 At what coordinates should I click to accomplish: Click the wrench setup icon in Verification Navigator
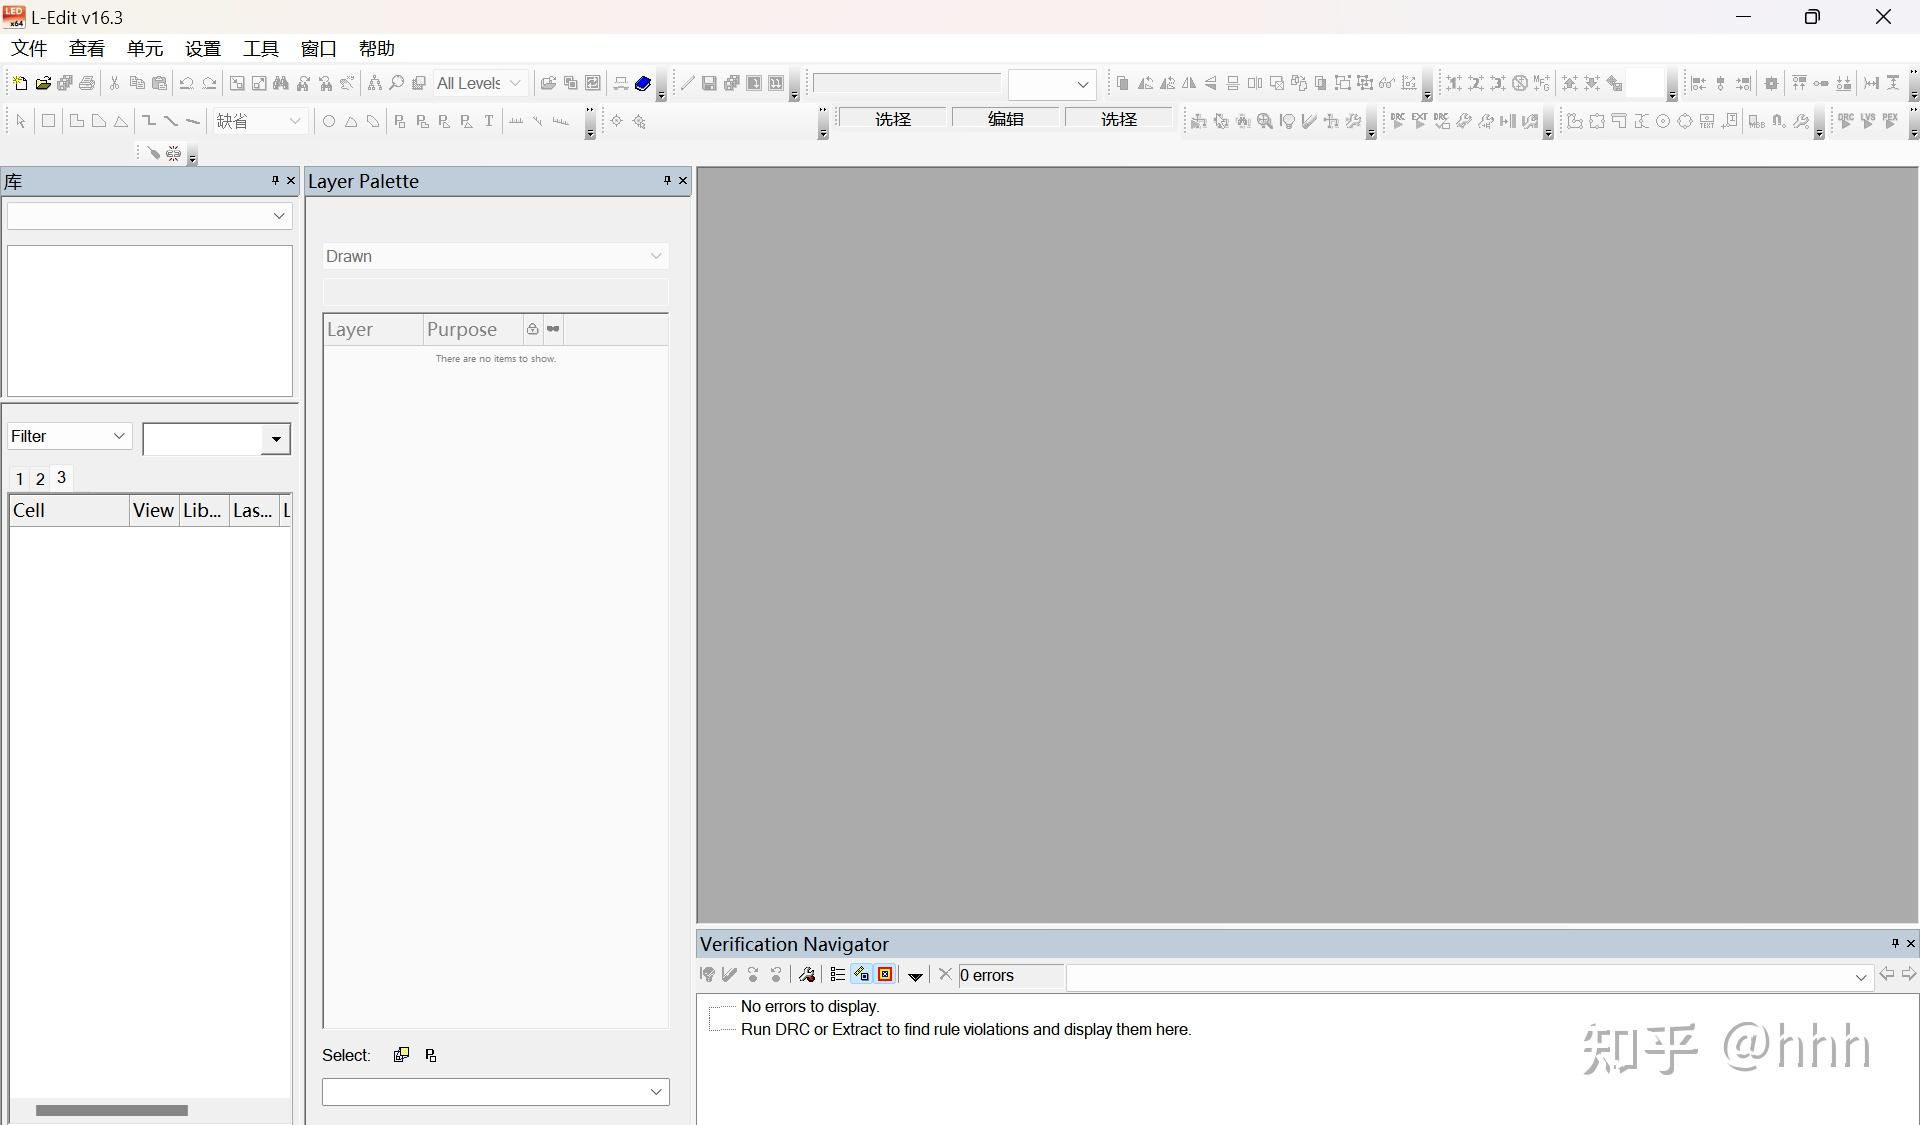point(807,975)
